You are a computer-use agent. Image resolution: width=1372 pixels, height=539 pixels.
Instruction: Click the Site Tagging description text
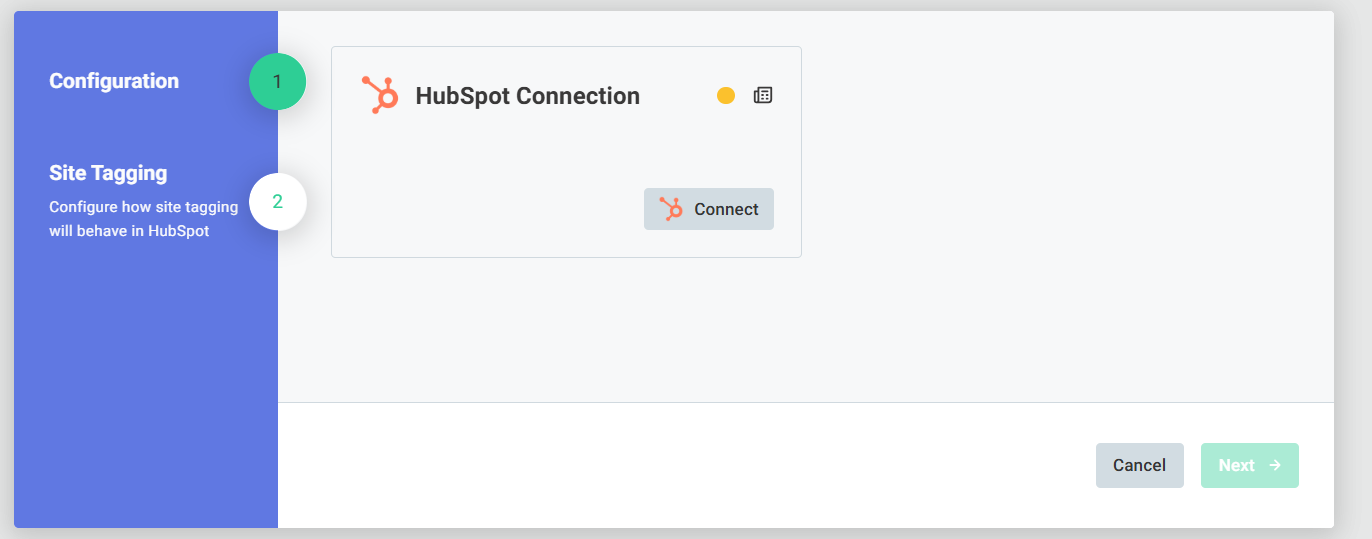[x=143, y=219]
